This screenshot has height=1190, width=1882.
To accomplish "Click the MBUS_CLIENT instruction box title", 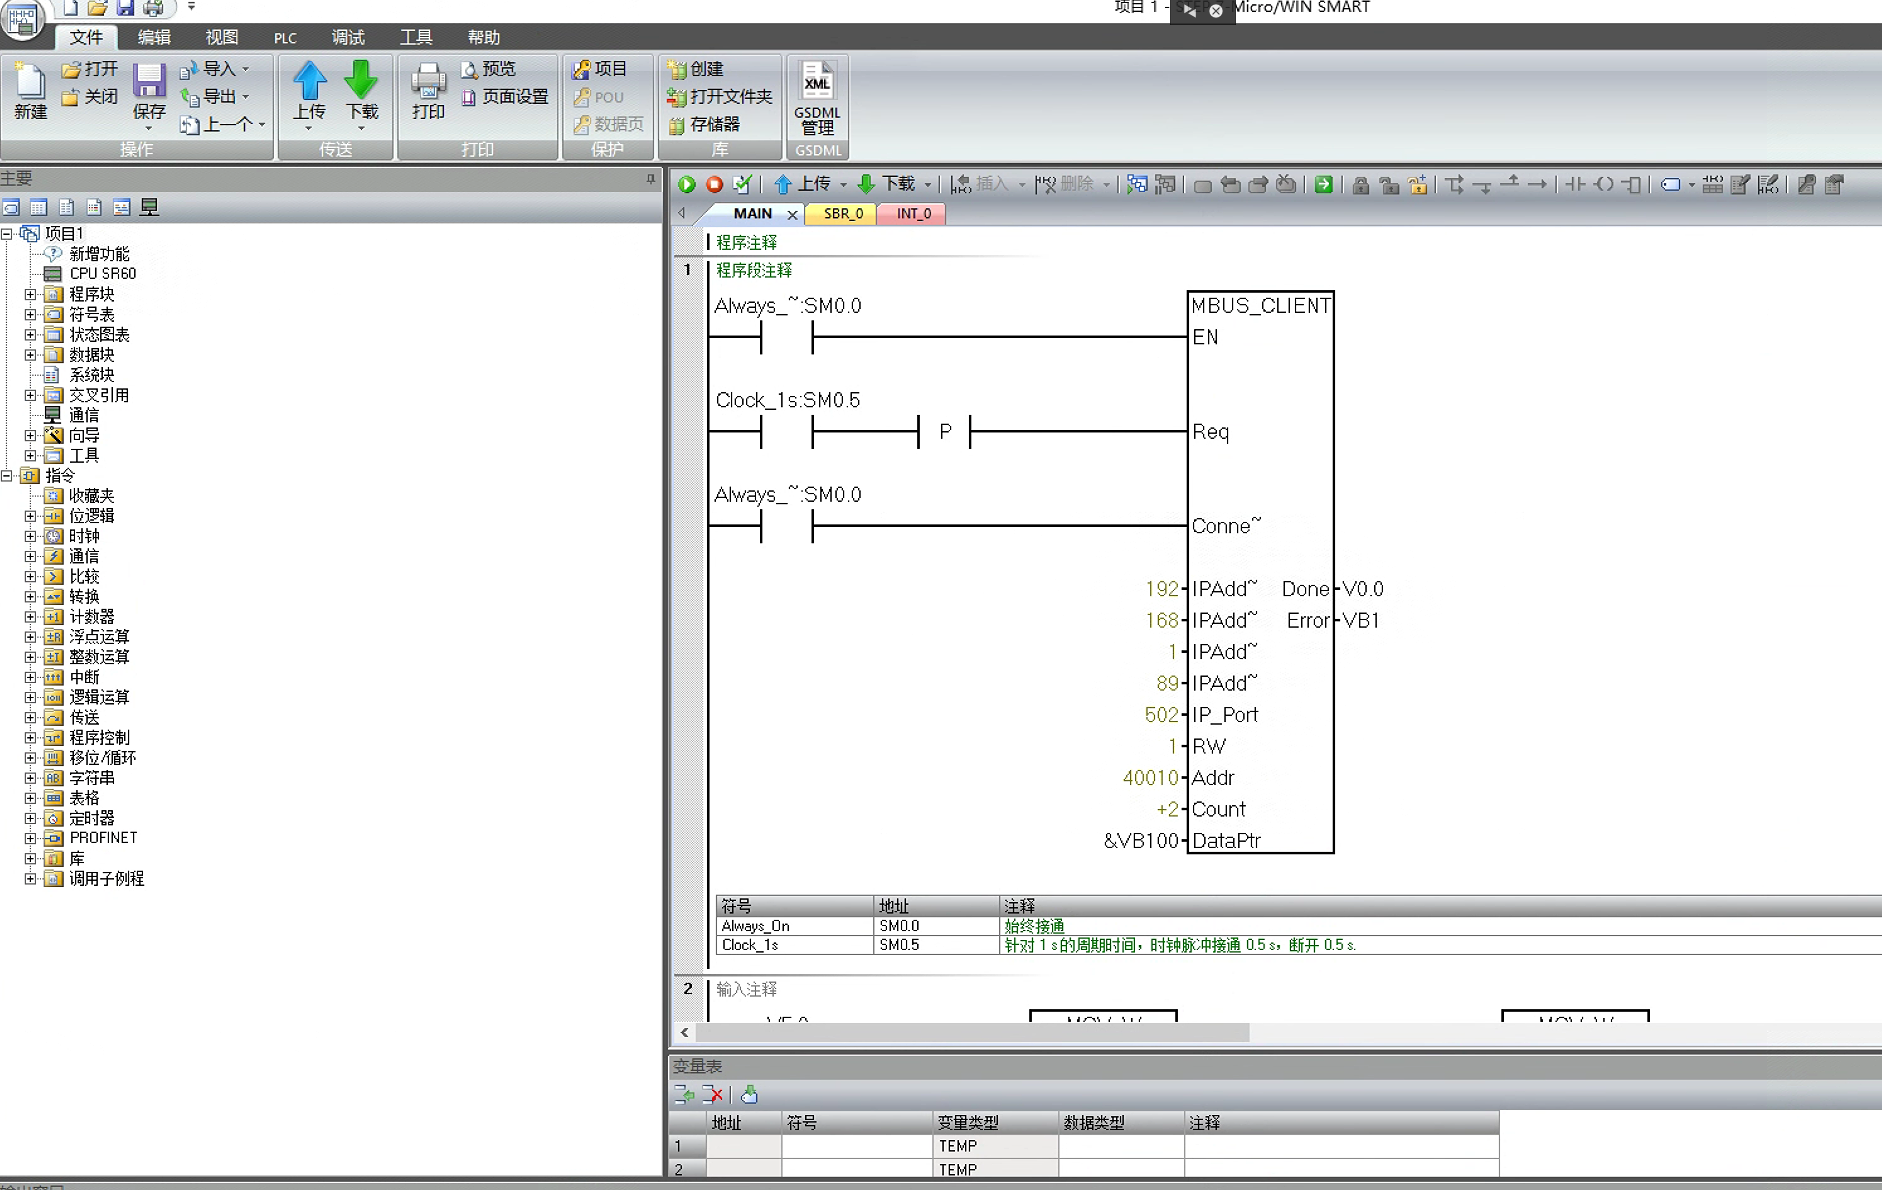I will pos(1260,306).
